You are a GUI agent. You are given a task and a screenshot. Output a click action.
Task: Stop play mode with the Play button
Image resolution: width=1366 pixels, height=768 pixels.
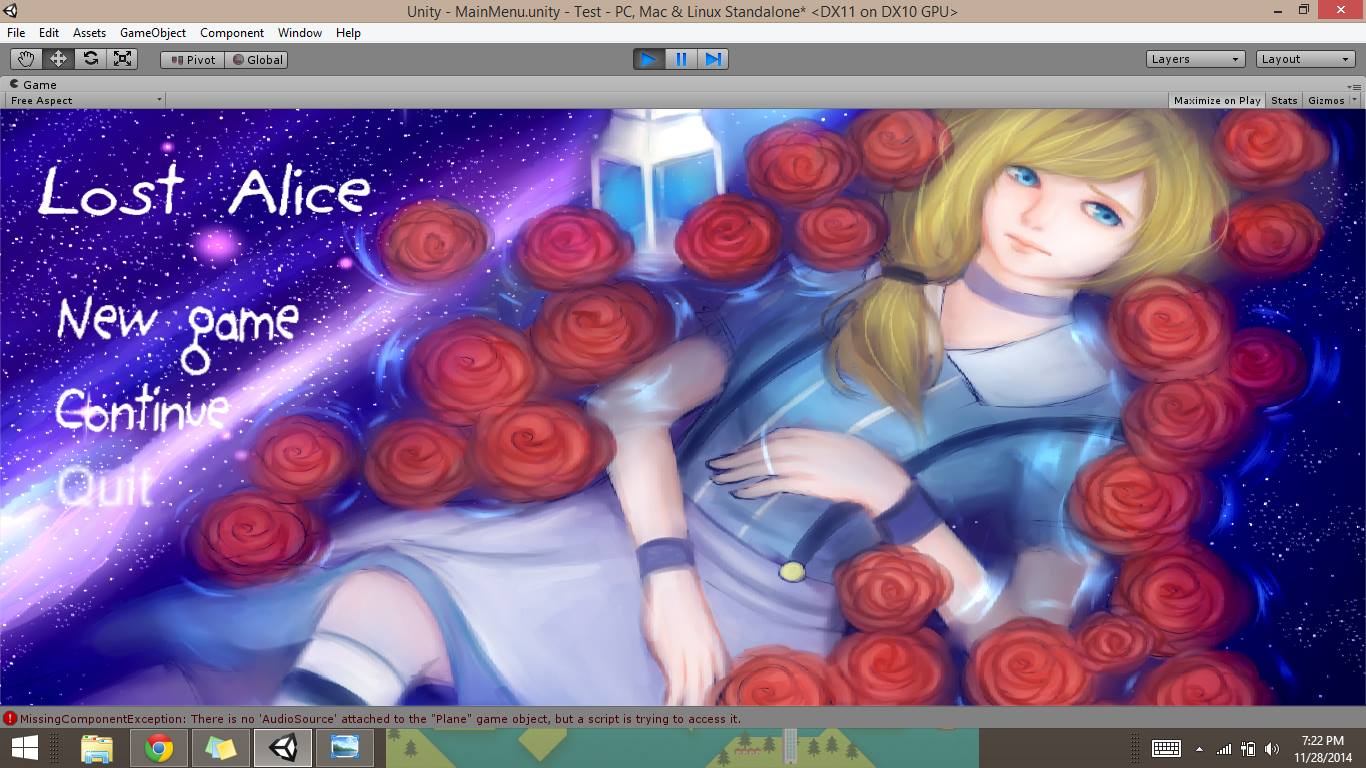(x=649, y=59)
